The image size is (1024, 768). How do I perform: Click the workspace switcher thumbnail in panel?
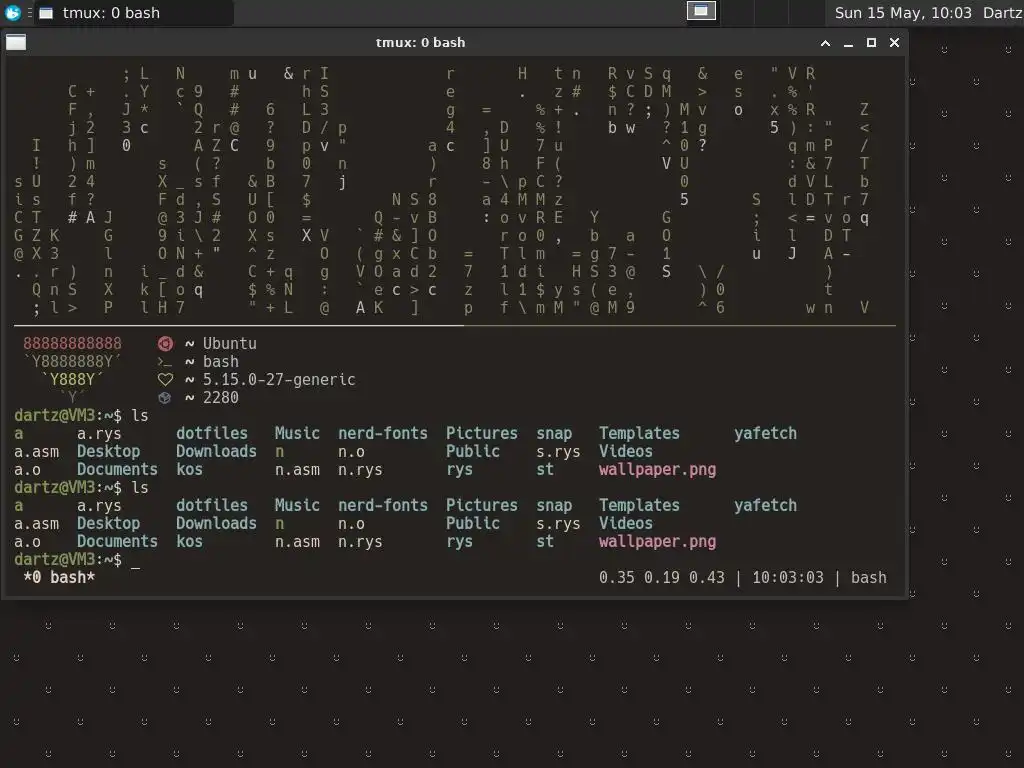click(x=701, y=10)
